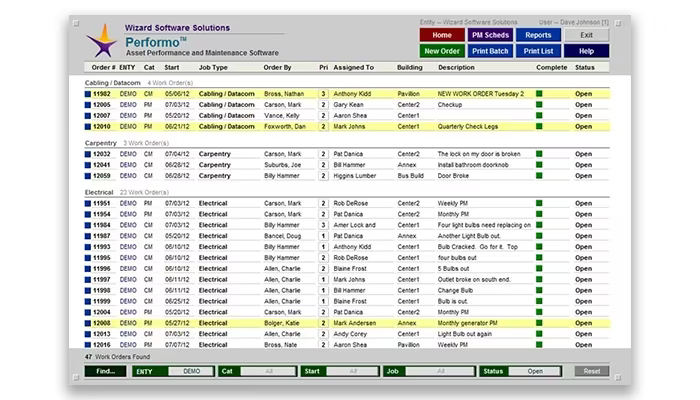Click priority box for order 11984
The height and width of the screenshot is (400, 700).
pyautogui.click(x=323, y=225)
